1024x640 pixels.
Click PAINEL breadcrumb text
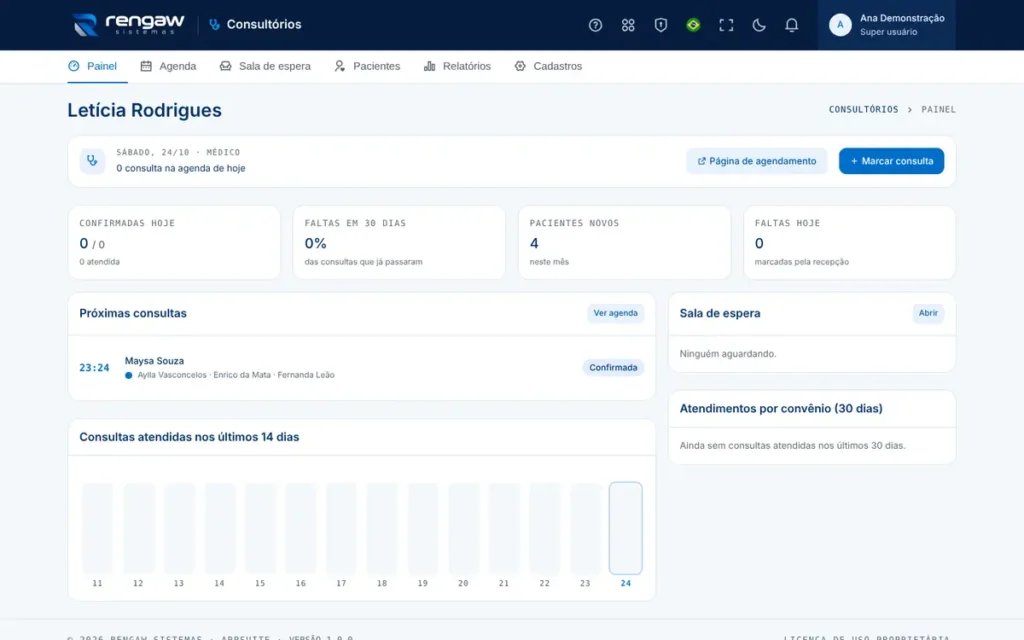938,110
